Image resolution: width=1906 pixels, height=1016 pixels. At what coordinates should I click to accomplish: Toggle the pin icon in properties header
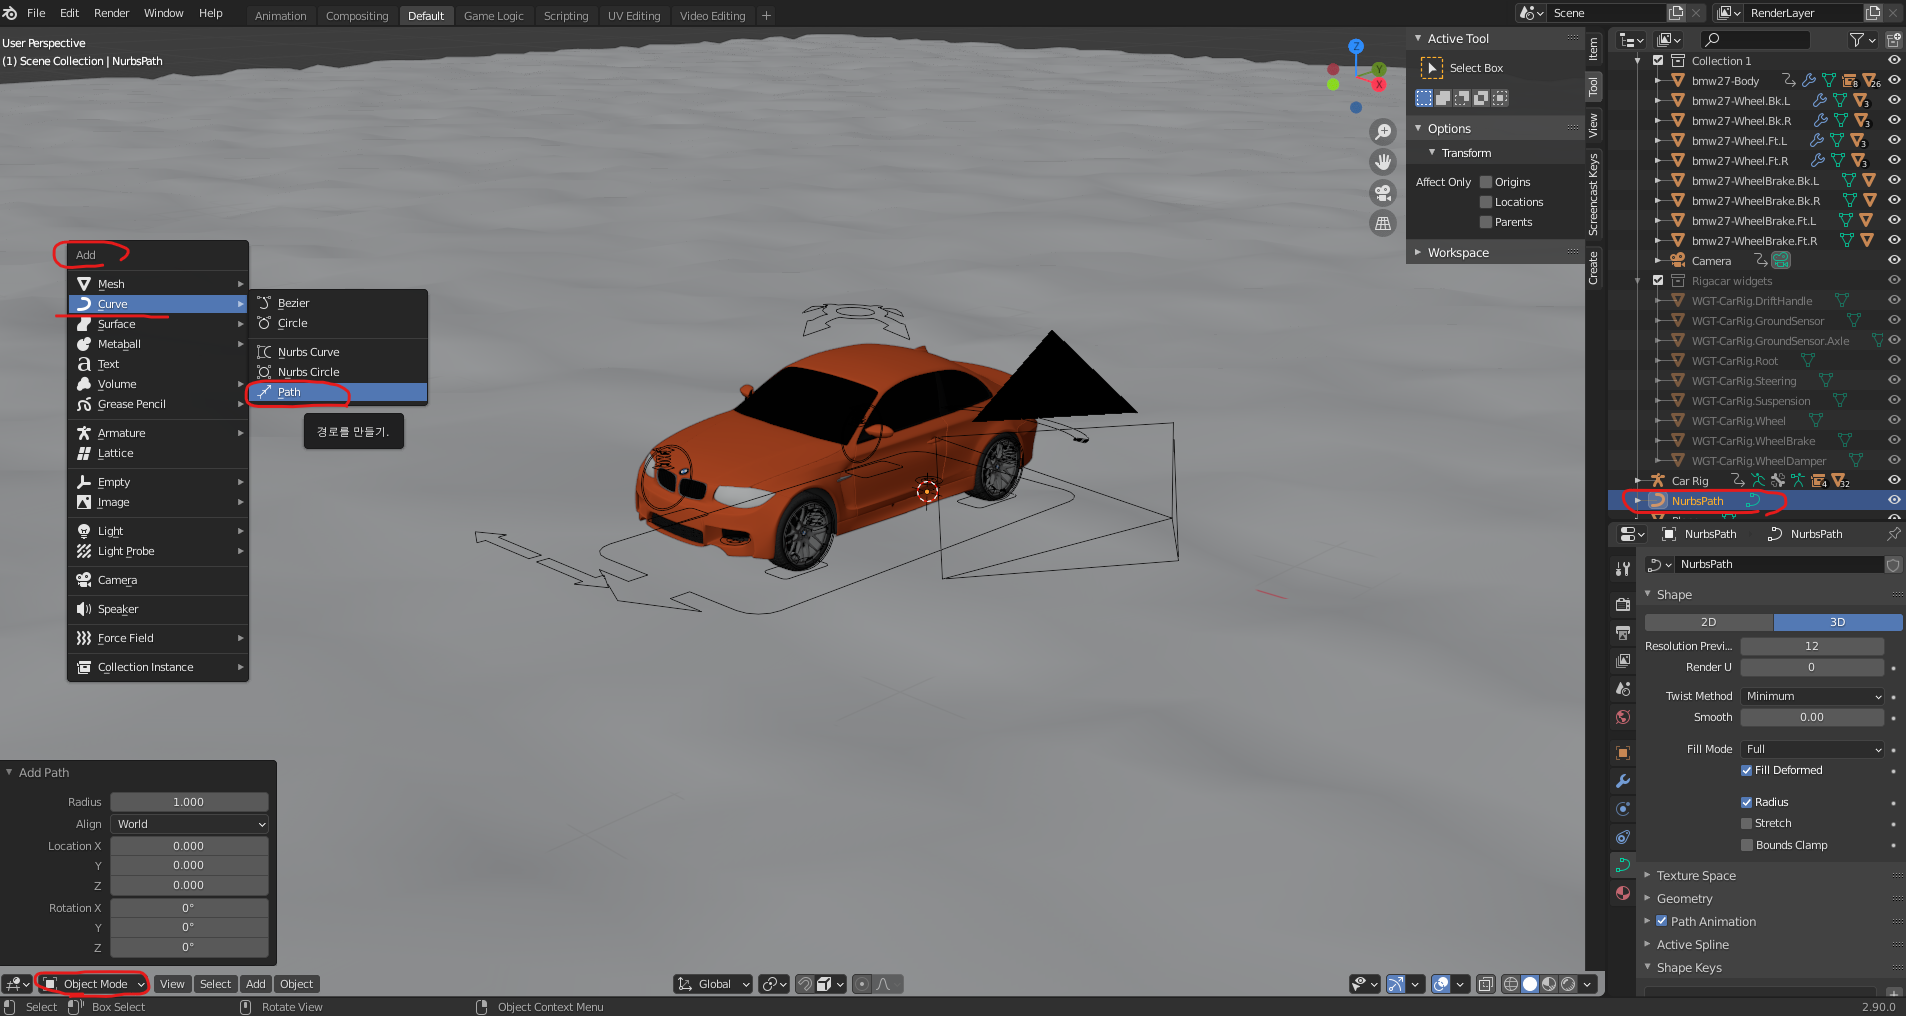[x=1893, y=534]
